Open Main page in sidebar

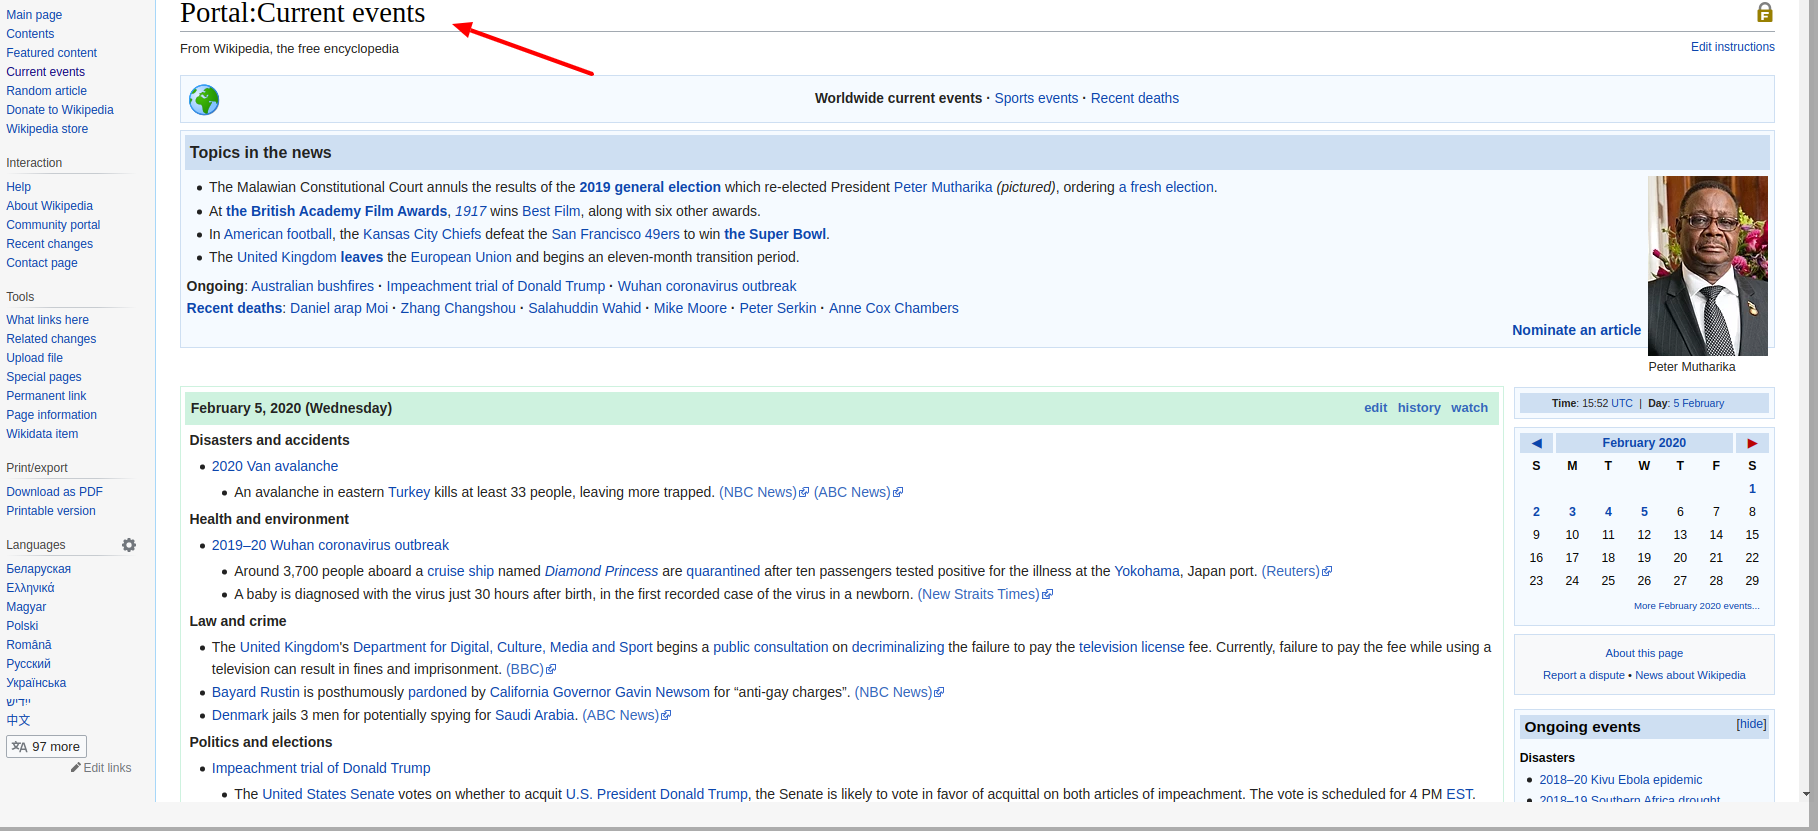point(34,15)
